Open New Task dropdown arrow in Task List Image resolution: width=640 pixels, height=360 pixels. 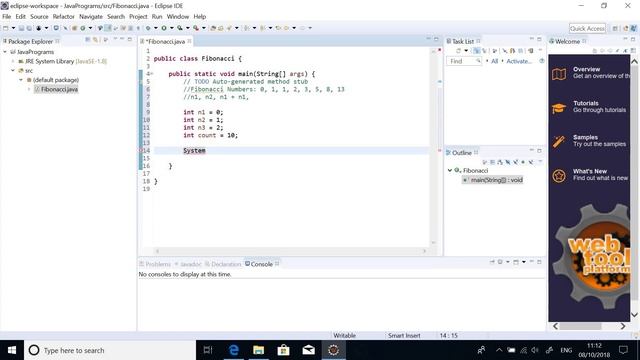pyautogui.click(x=466, y=51)
